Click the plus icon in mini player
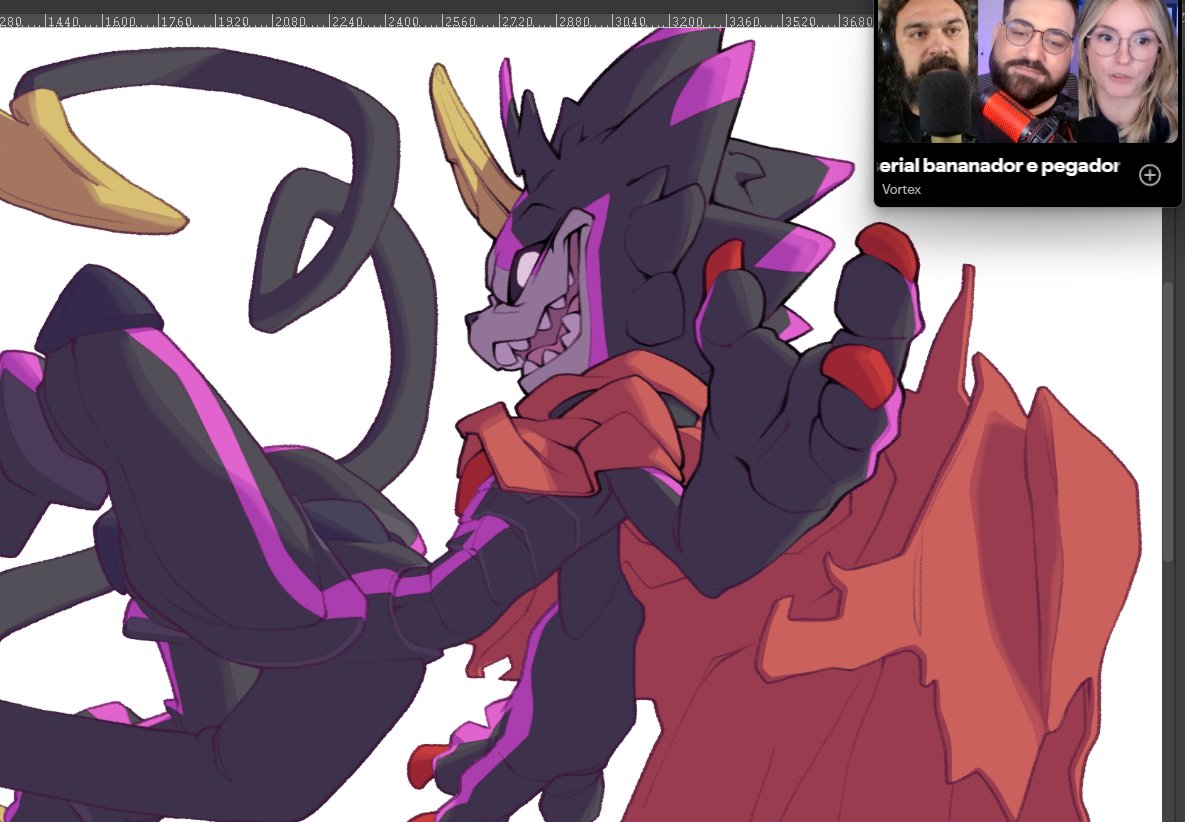This screenshot has width=1185, height=822. click(x=1149, y=175)
